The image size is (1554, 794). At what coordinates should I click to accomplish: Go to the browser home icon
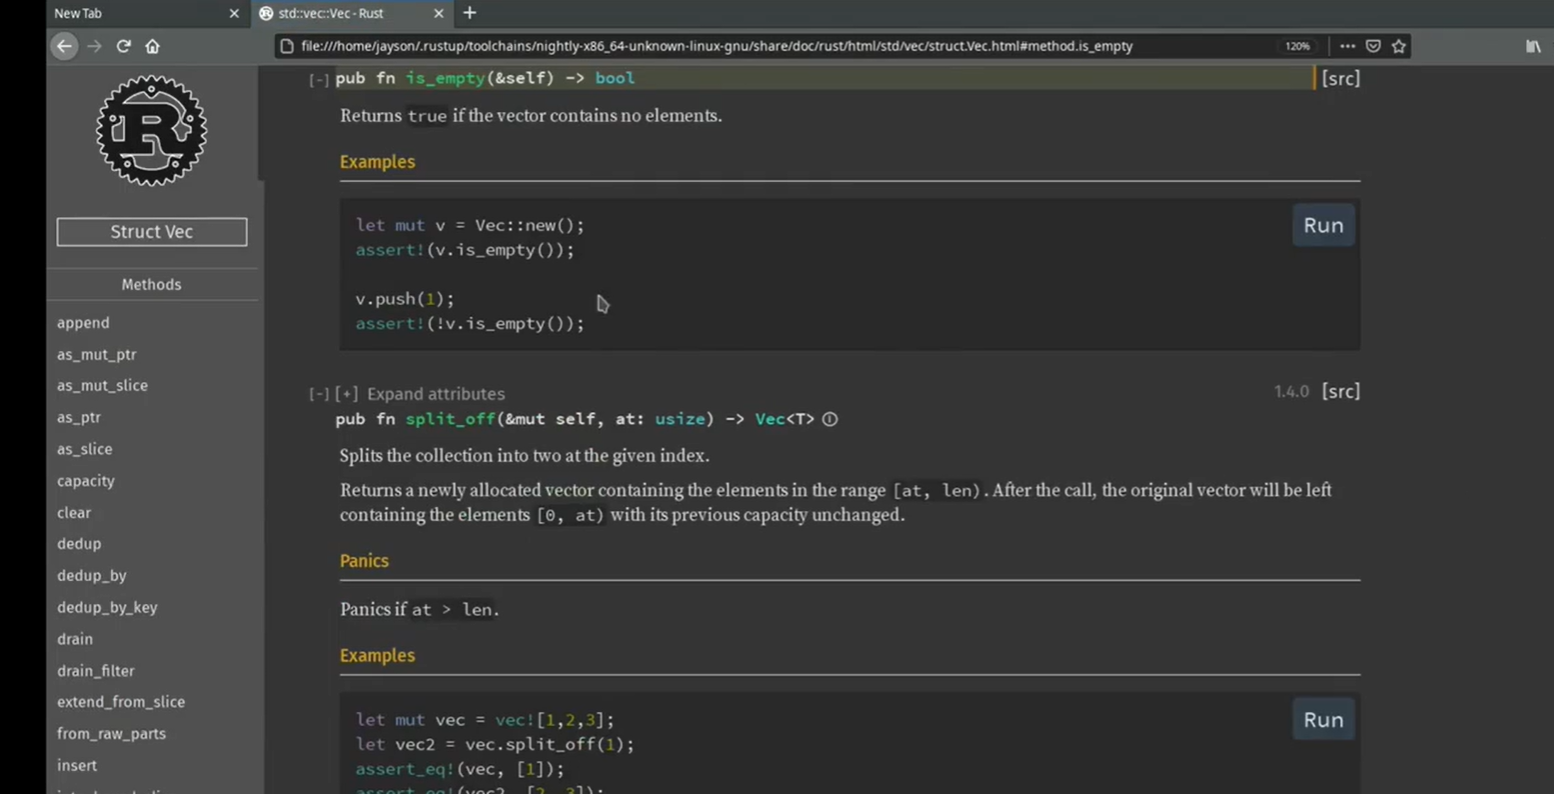152,46
